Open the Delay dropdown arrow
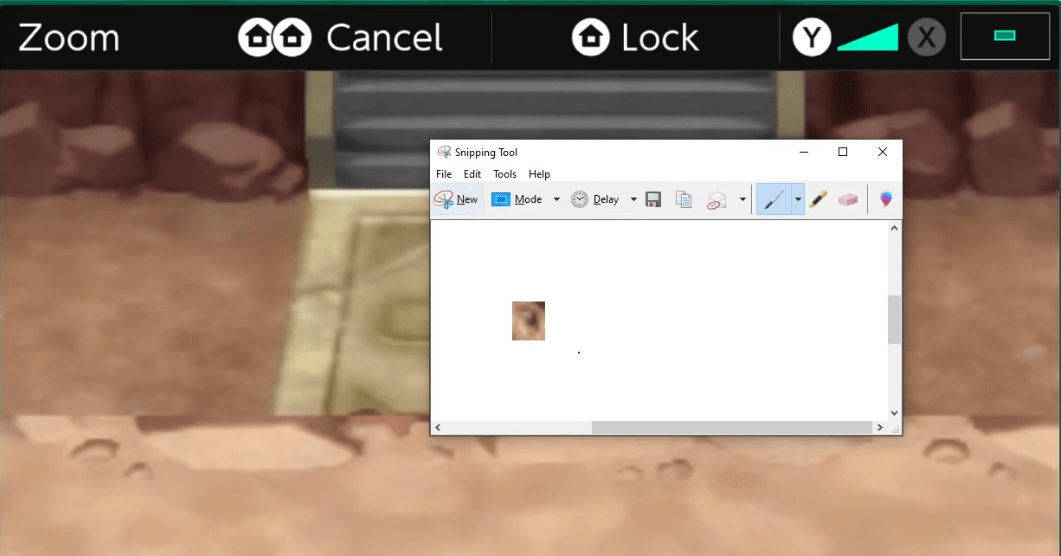The image size is (1061, 556). tap(633, 200)
